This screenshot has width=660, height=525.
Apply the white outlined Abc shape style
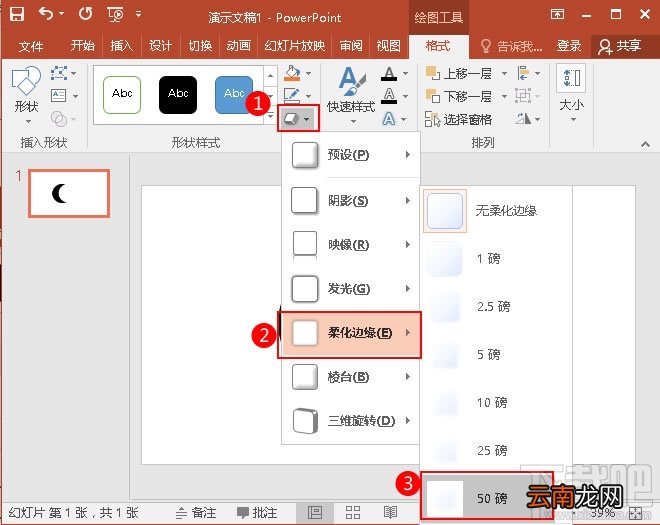point(122,95)
